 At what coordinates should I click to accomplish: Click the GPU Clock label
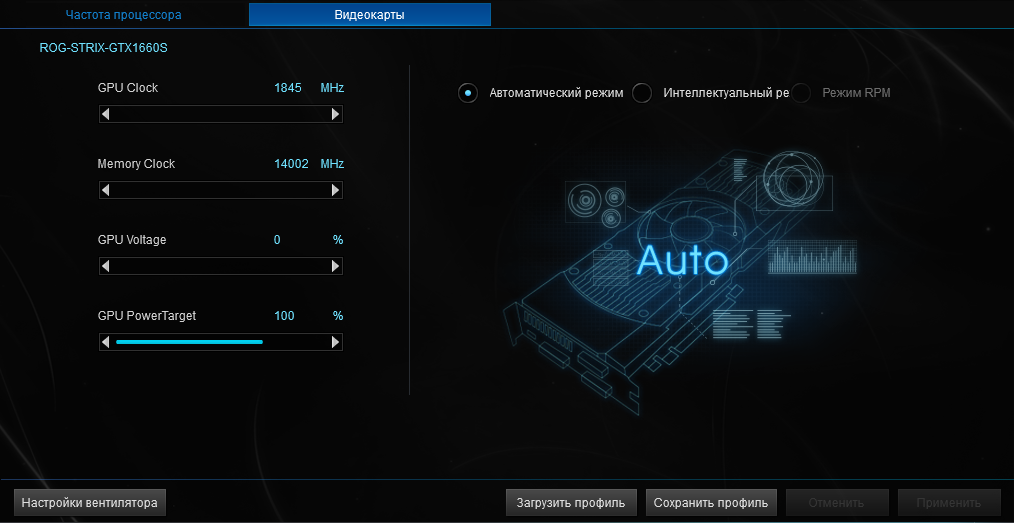click(127, 88)
